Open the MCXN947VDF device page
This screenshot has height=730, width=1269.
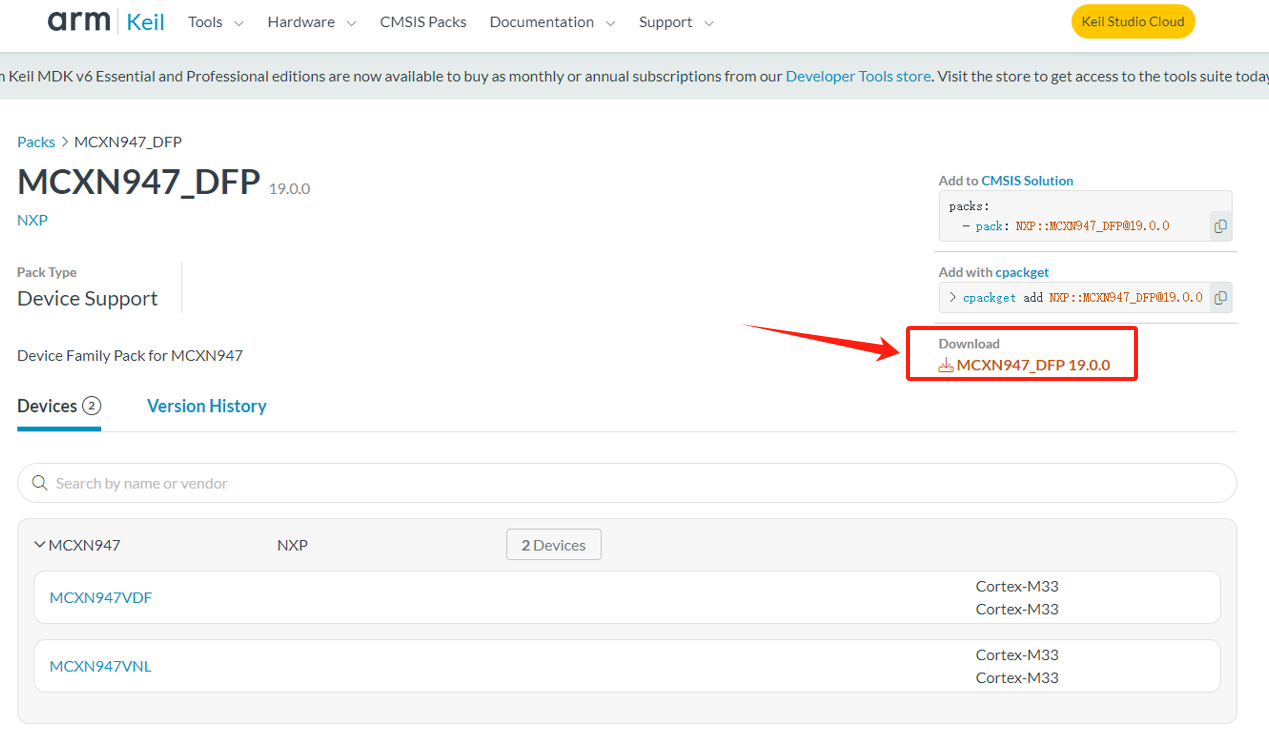101,598
